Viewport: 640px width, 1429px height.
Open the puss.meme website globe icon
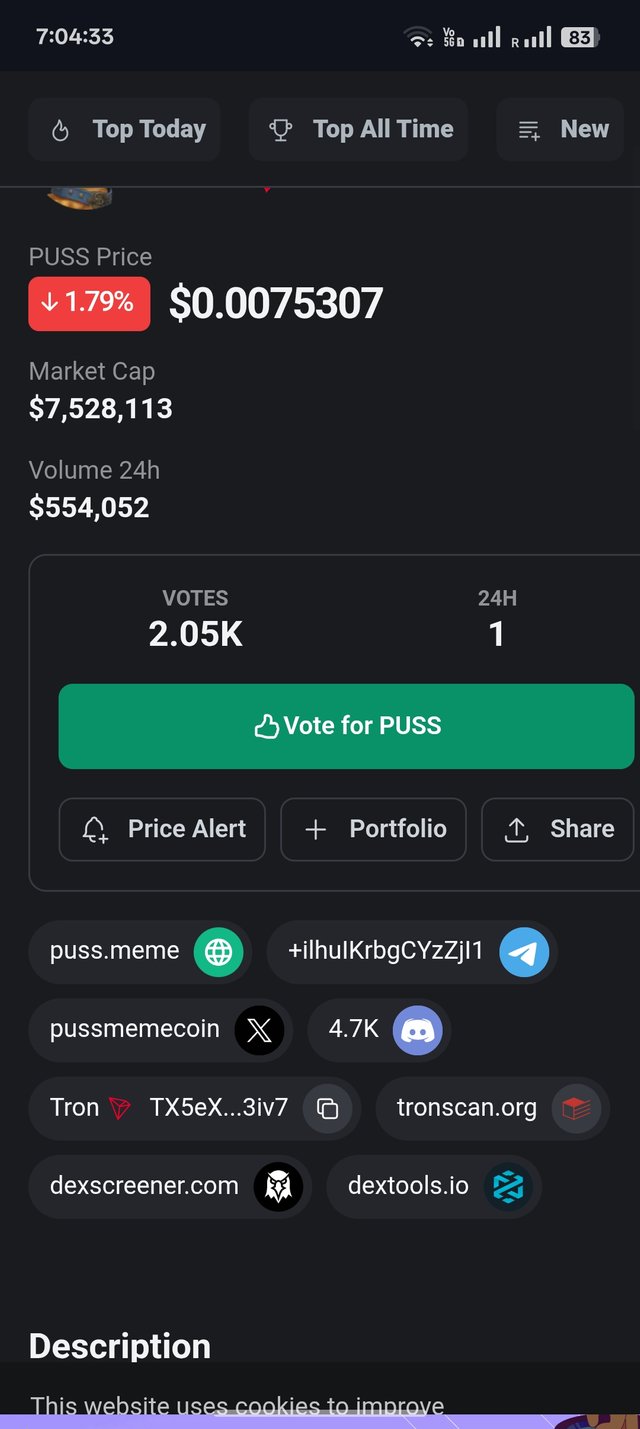(x=218, y=951)
